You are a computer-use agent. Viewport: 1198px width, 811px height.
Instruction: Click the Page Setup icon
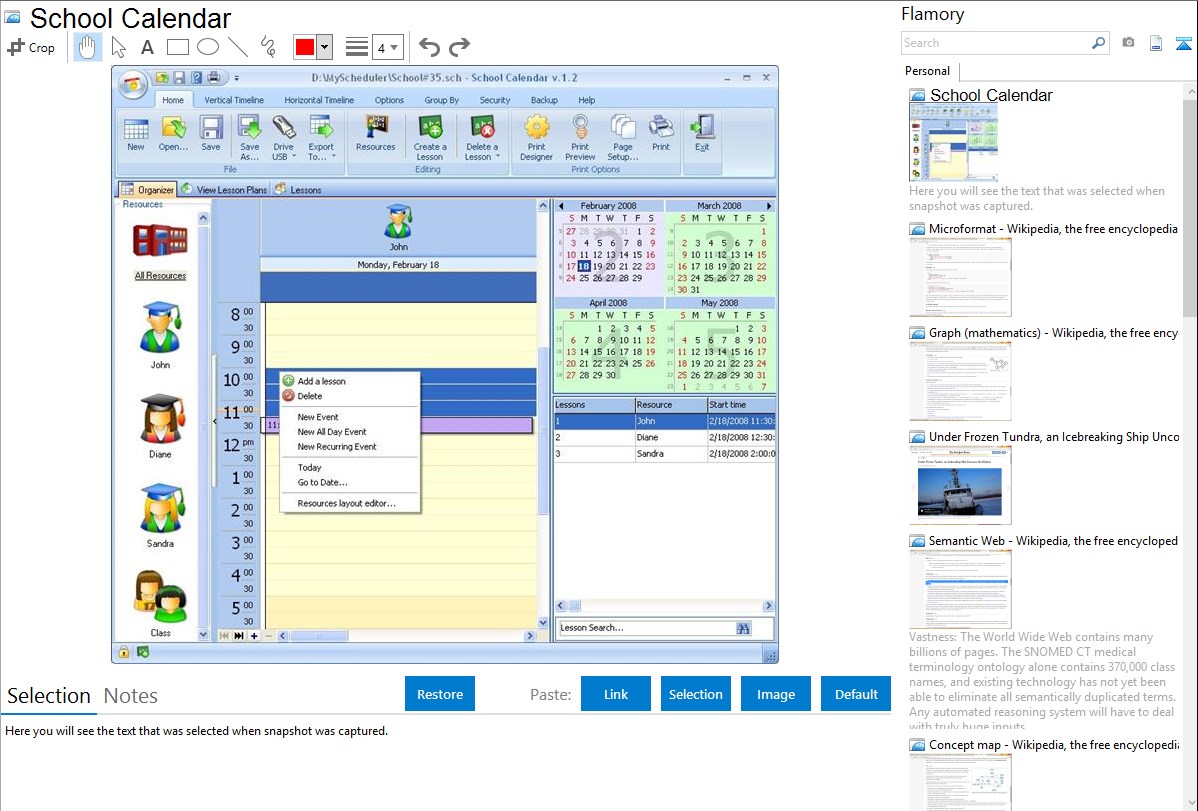point(623,138)
